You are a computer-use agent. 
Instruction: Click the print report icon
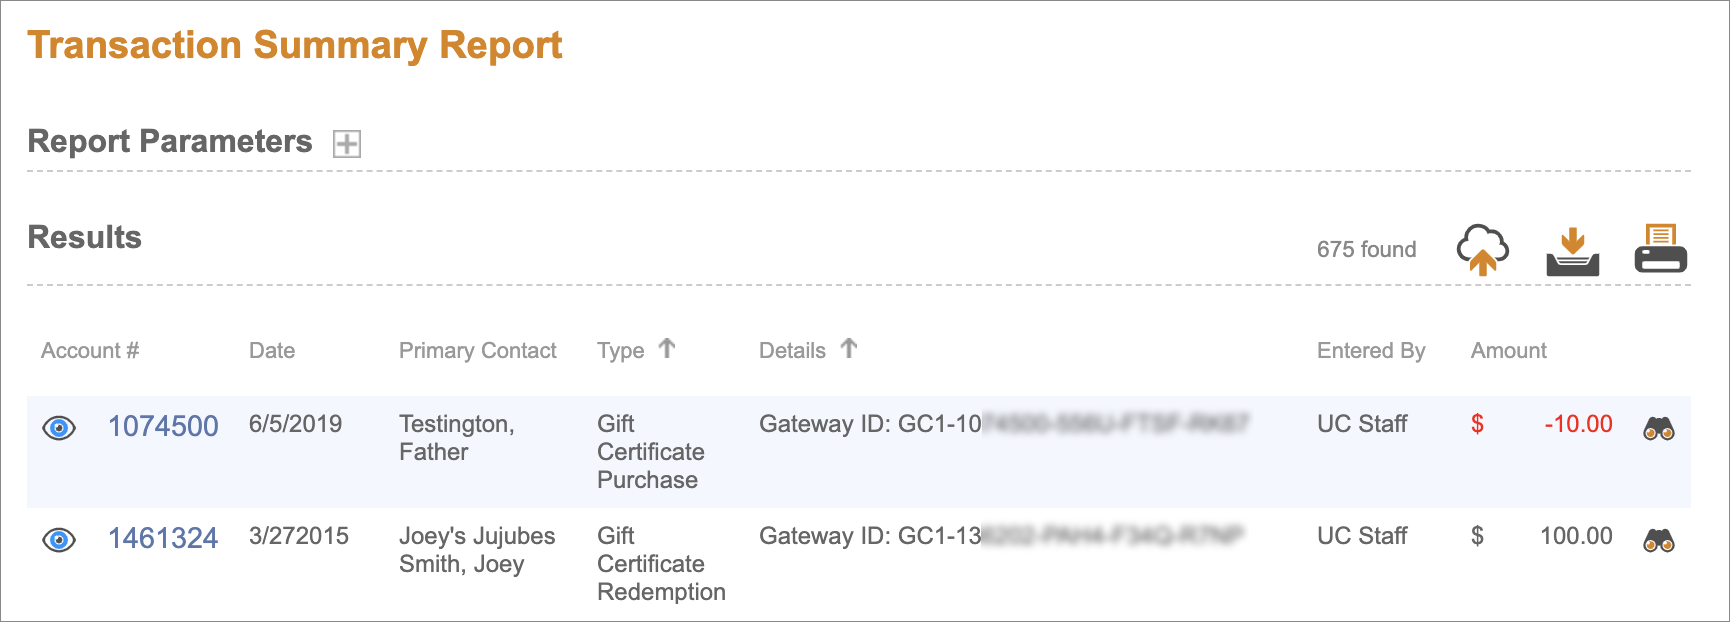pos(1660,249)
